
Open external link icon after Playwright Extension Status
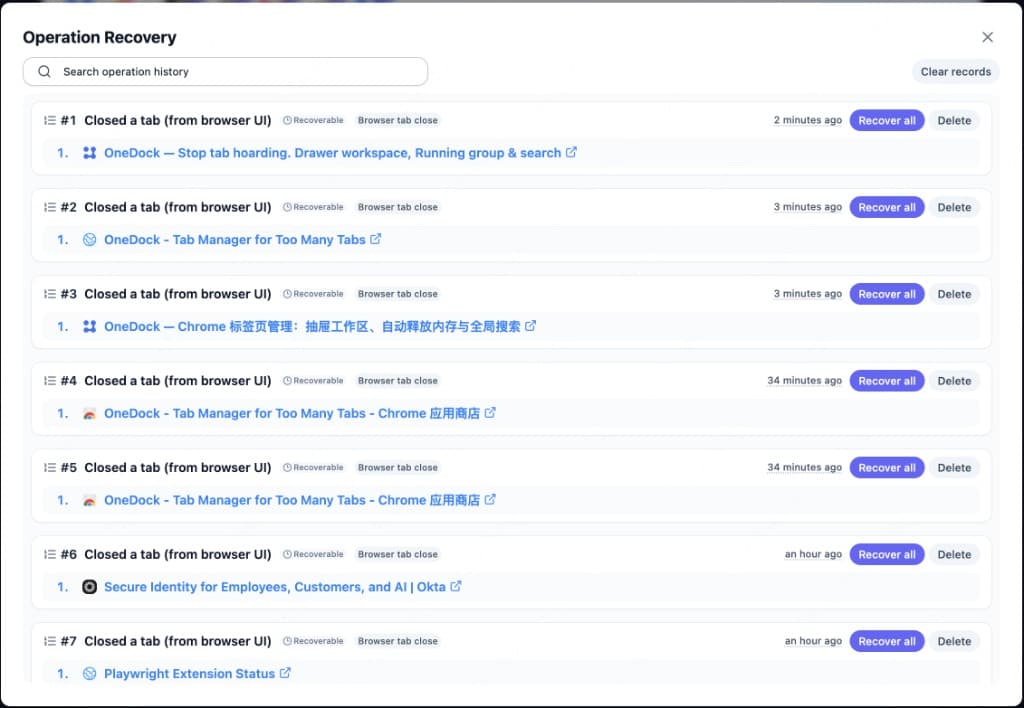(x=285, y=673)
